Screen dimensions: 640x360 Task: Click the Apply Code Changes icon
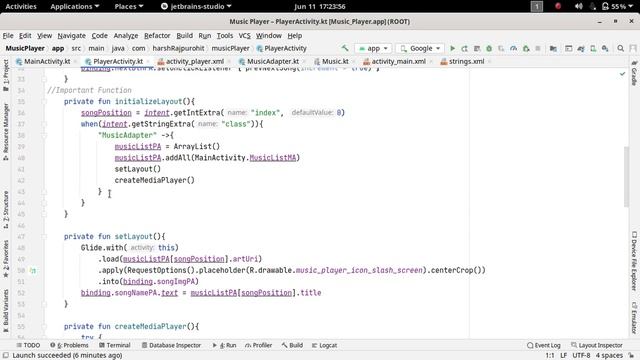pos(477,48)
